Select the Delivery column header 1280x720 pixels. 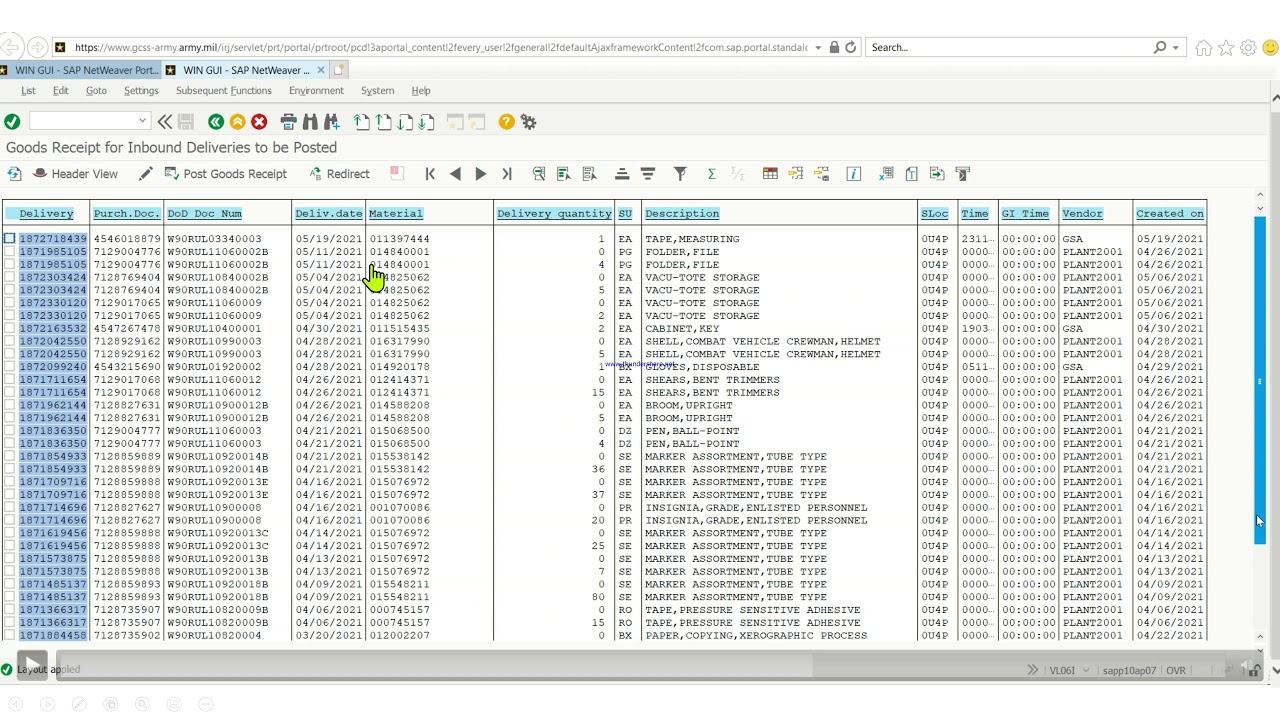46,214
